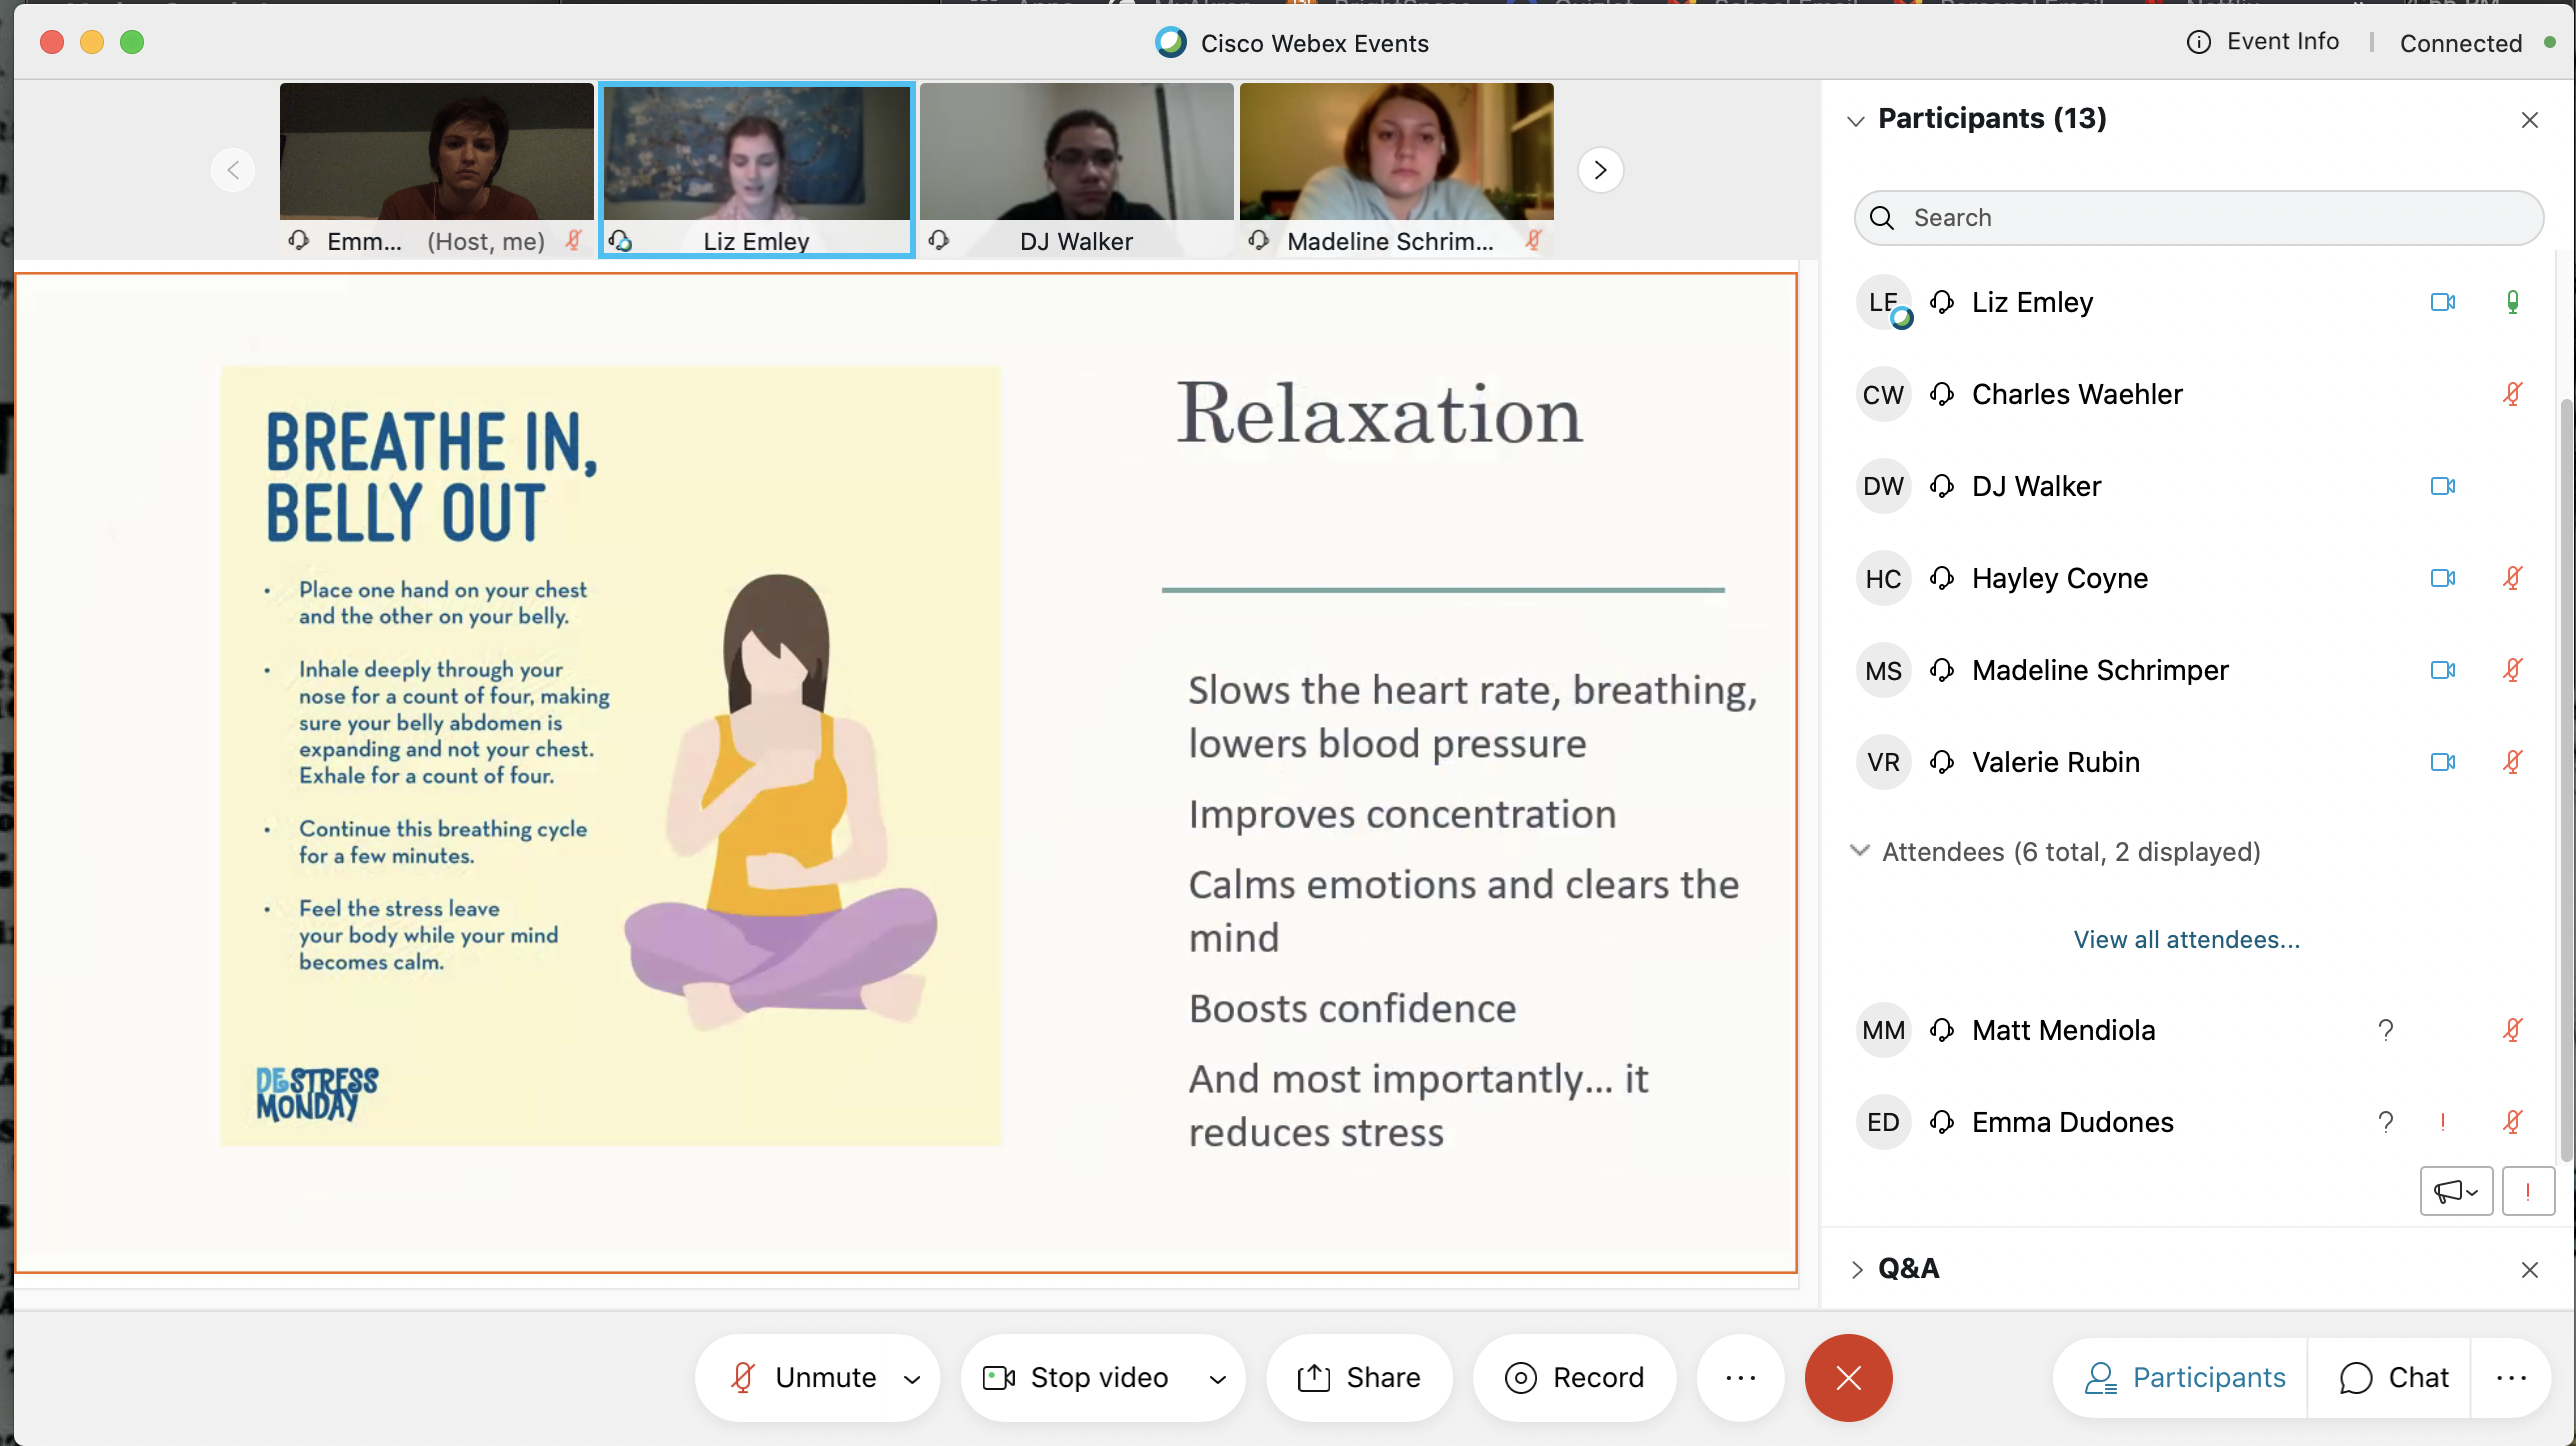Open more options in center controls

point(1740,1377)
